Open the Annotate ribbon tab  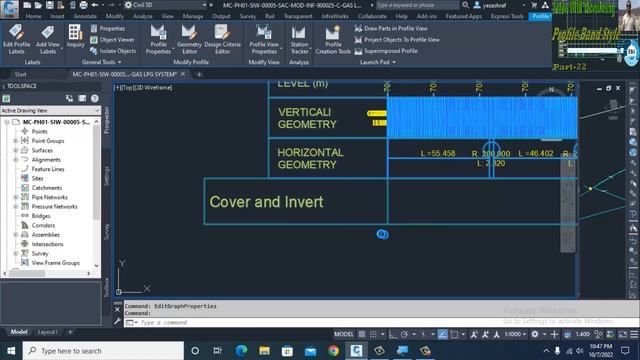pos(85,16)
